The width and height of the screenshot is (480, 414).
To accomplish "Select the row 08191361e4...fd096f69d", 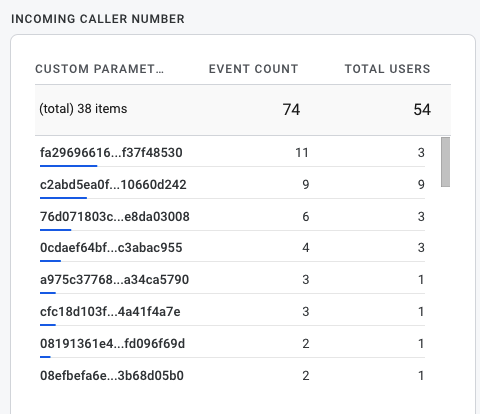I will tap(232, 343).
